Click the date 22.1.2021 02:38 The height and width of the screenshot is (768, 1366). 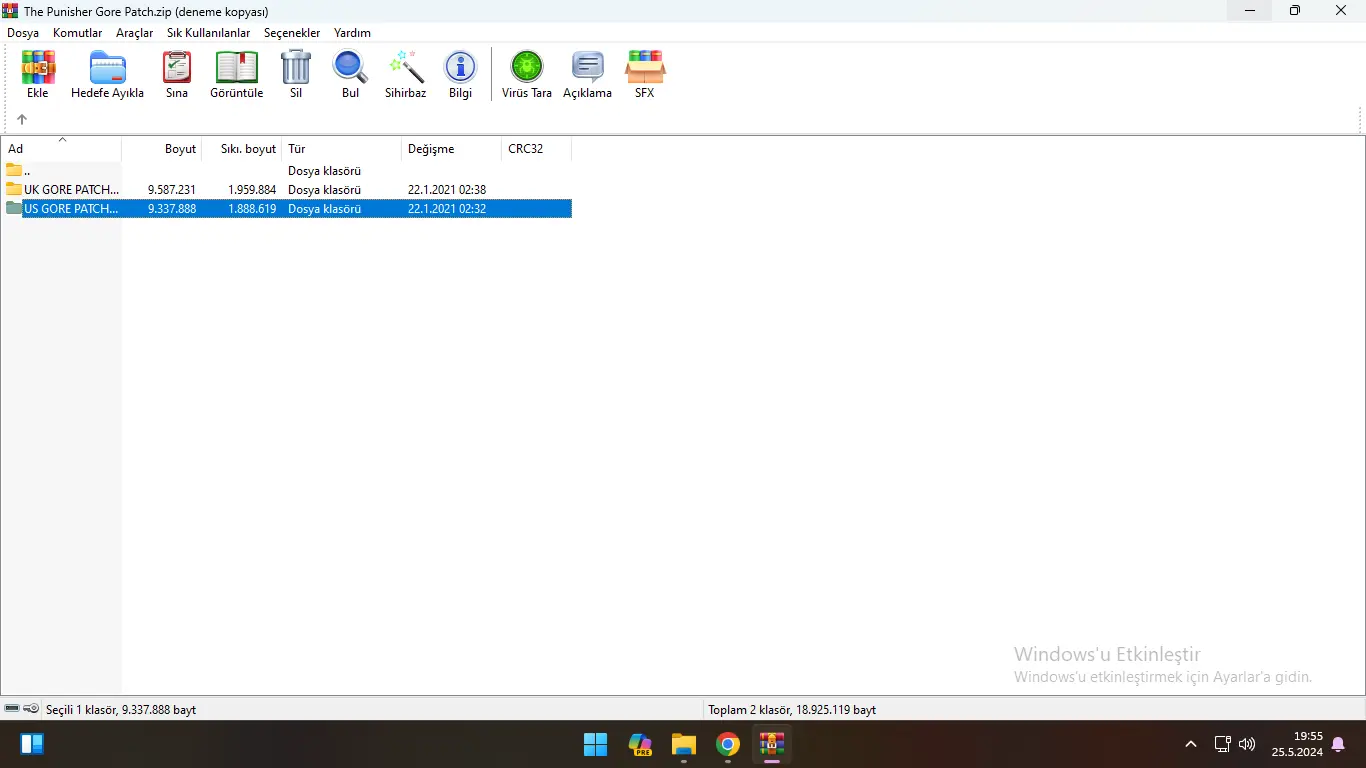(447, 190)
